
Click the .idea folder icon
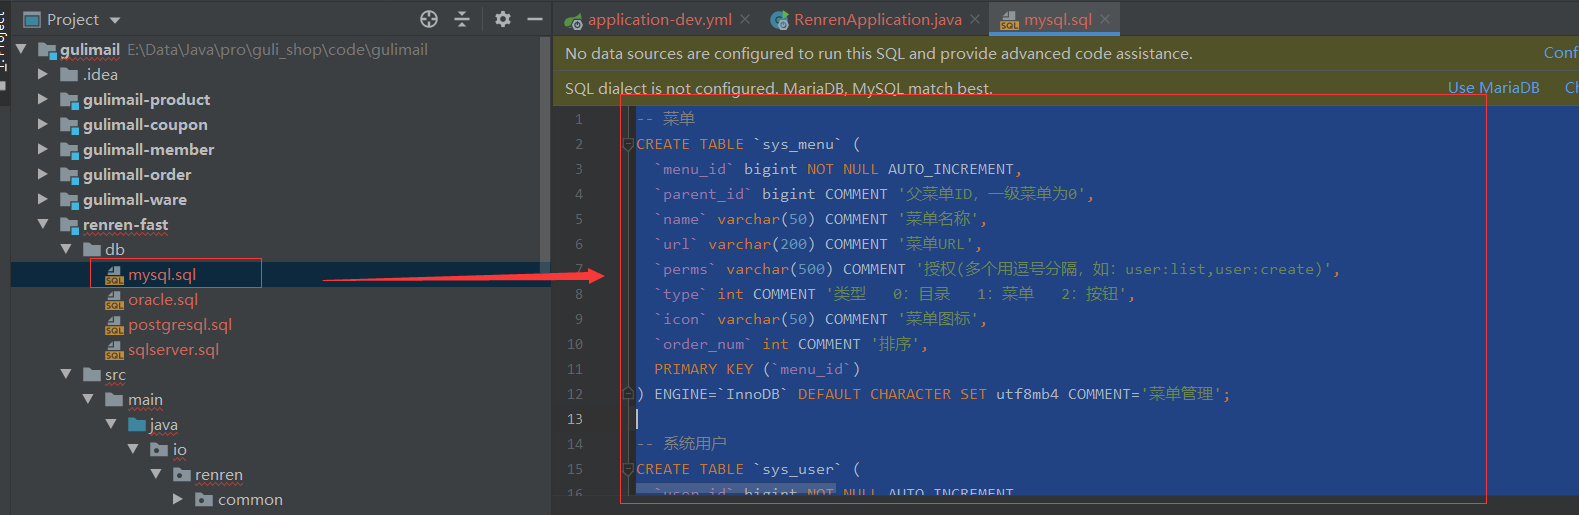coord(69,74)
